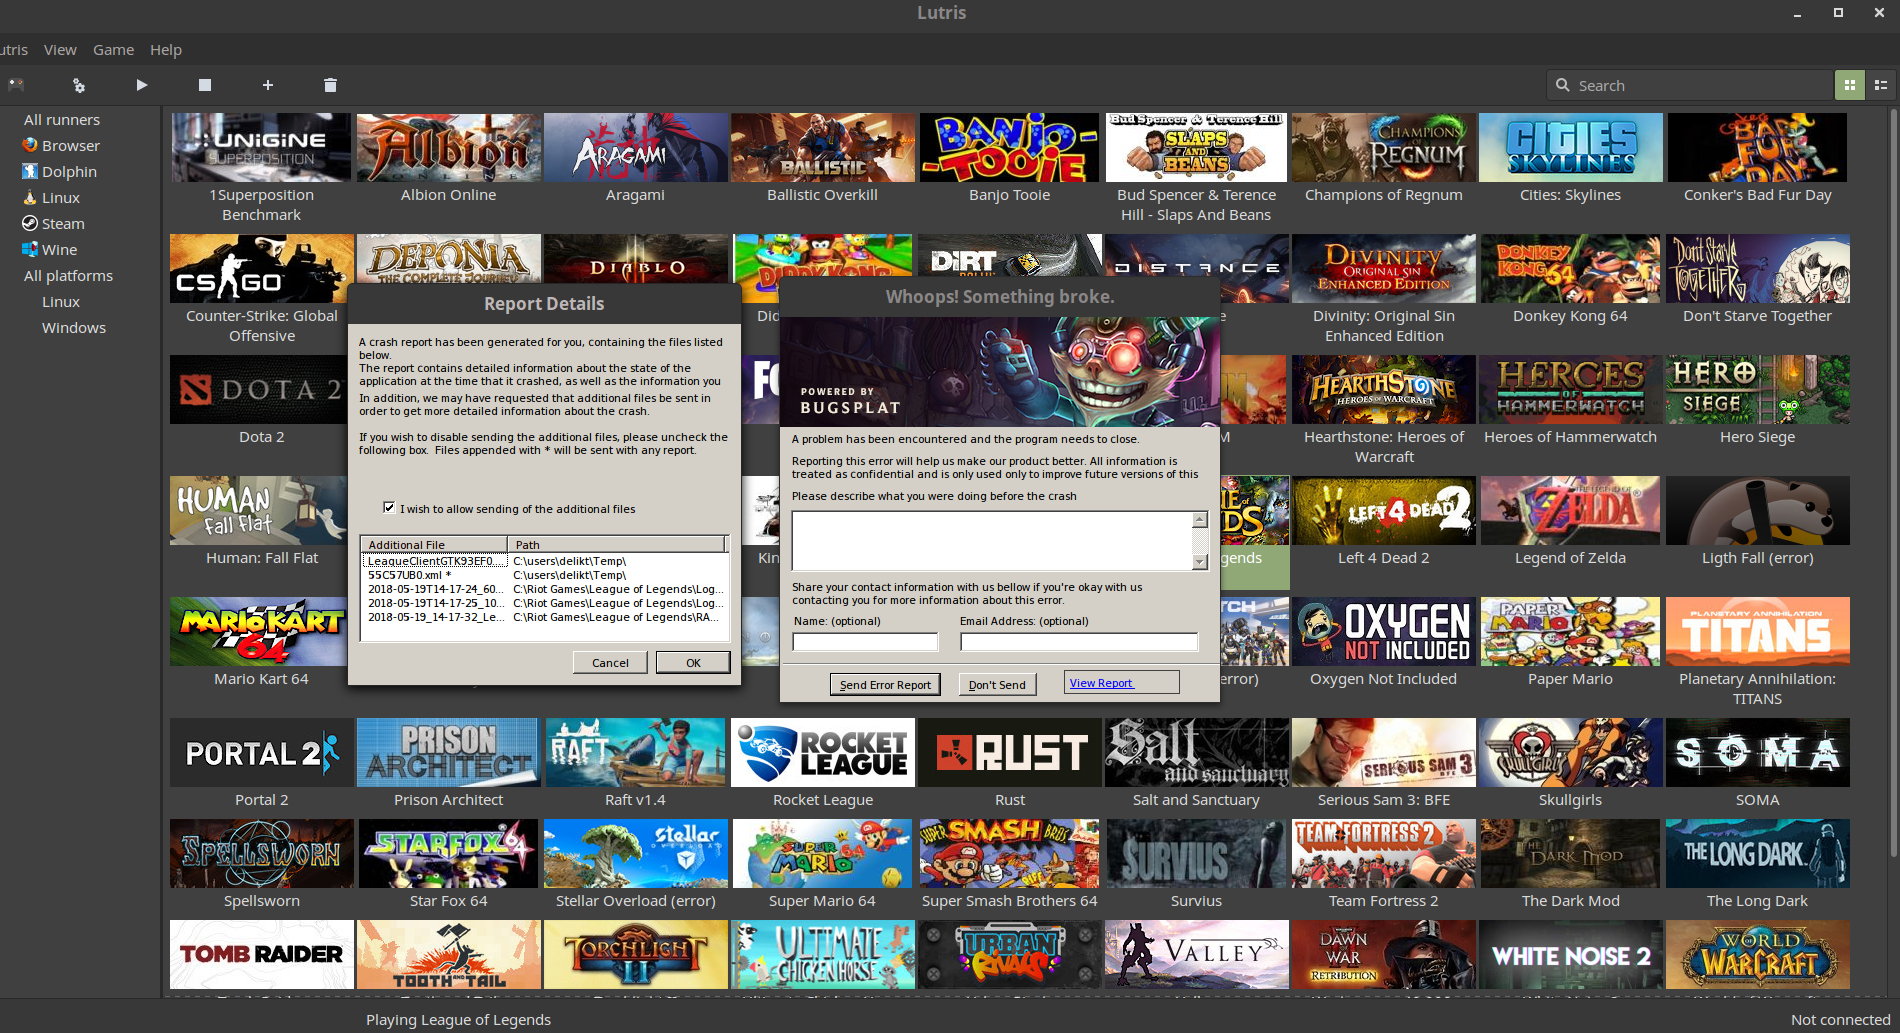1900x1033 pixels.
Task: Select All runners in sidebar
Action: pos(62,120)
